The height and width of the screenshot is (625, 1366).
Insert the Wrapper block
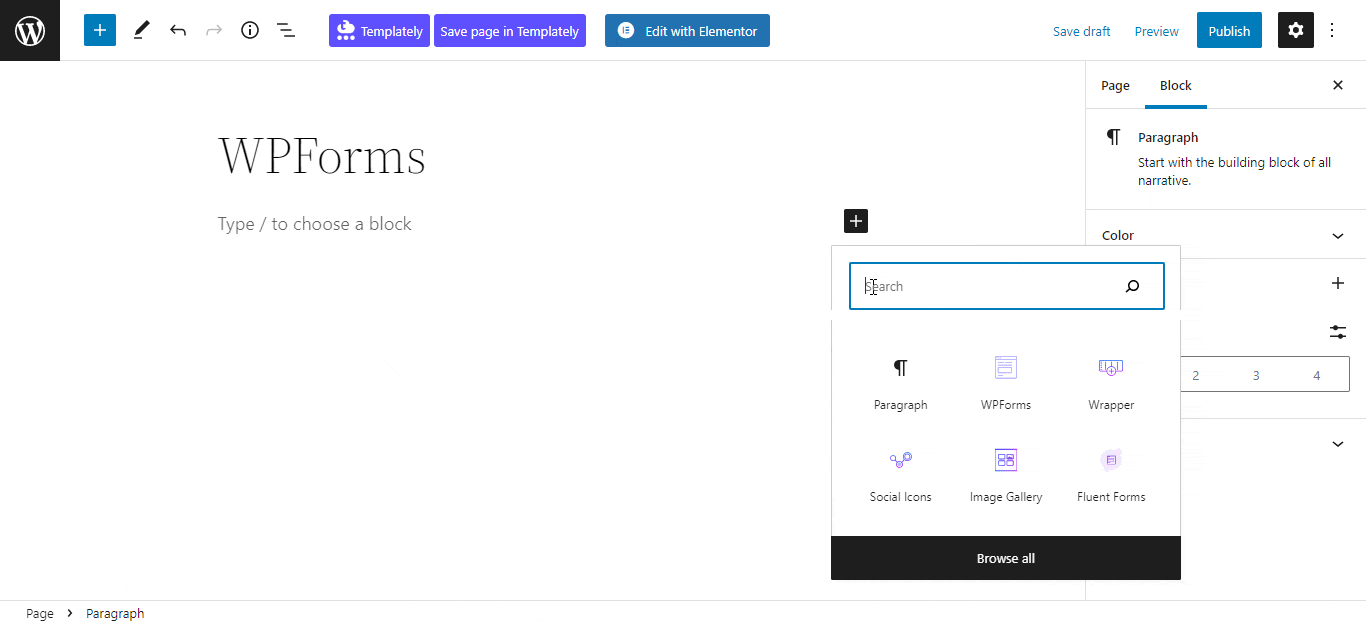pyautogui.click(x=1111, y=383)
